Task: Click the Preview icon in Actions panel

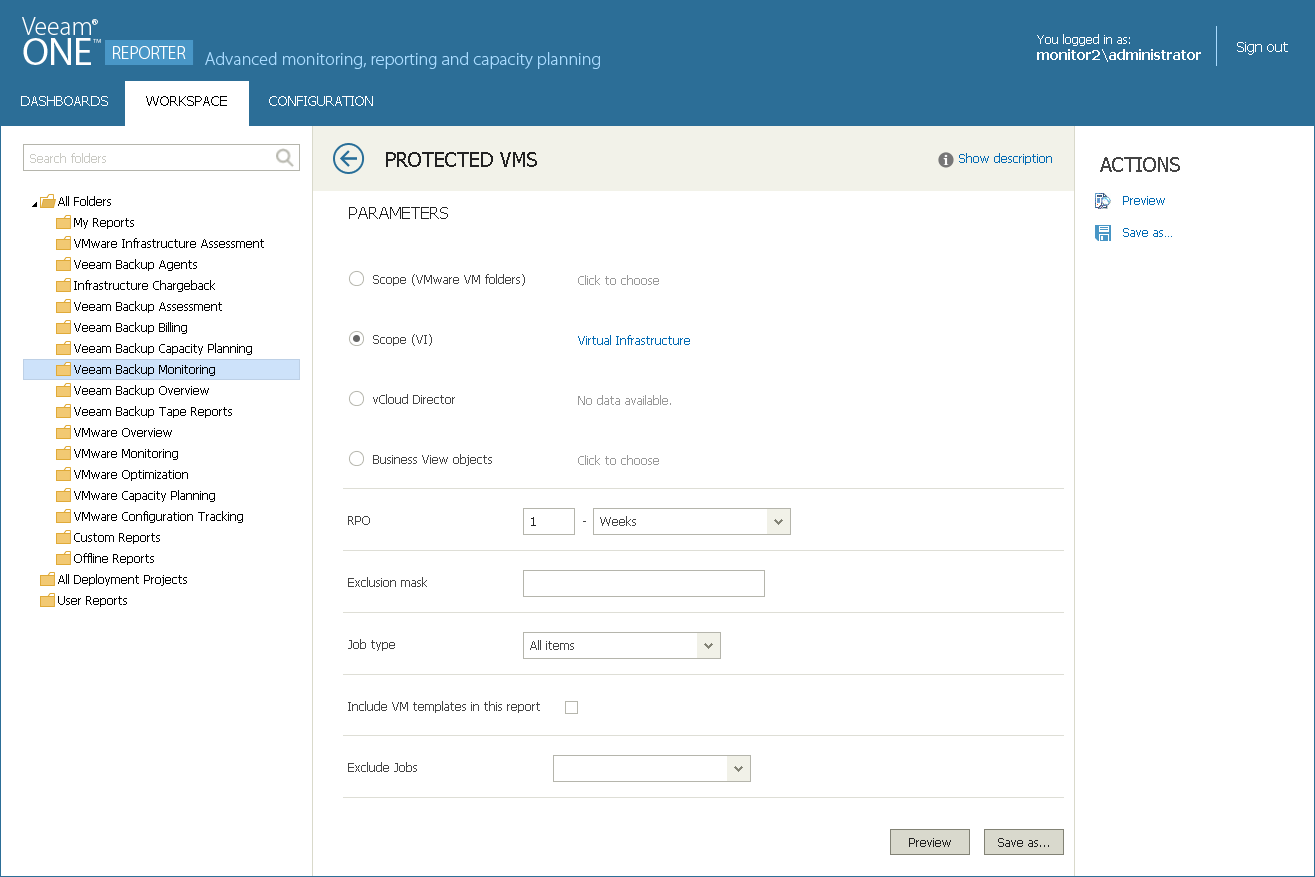Action: [x=1103, y=201]
